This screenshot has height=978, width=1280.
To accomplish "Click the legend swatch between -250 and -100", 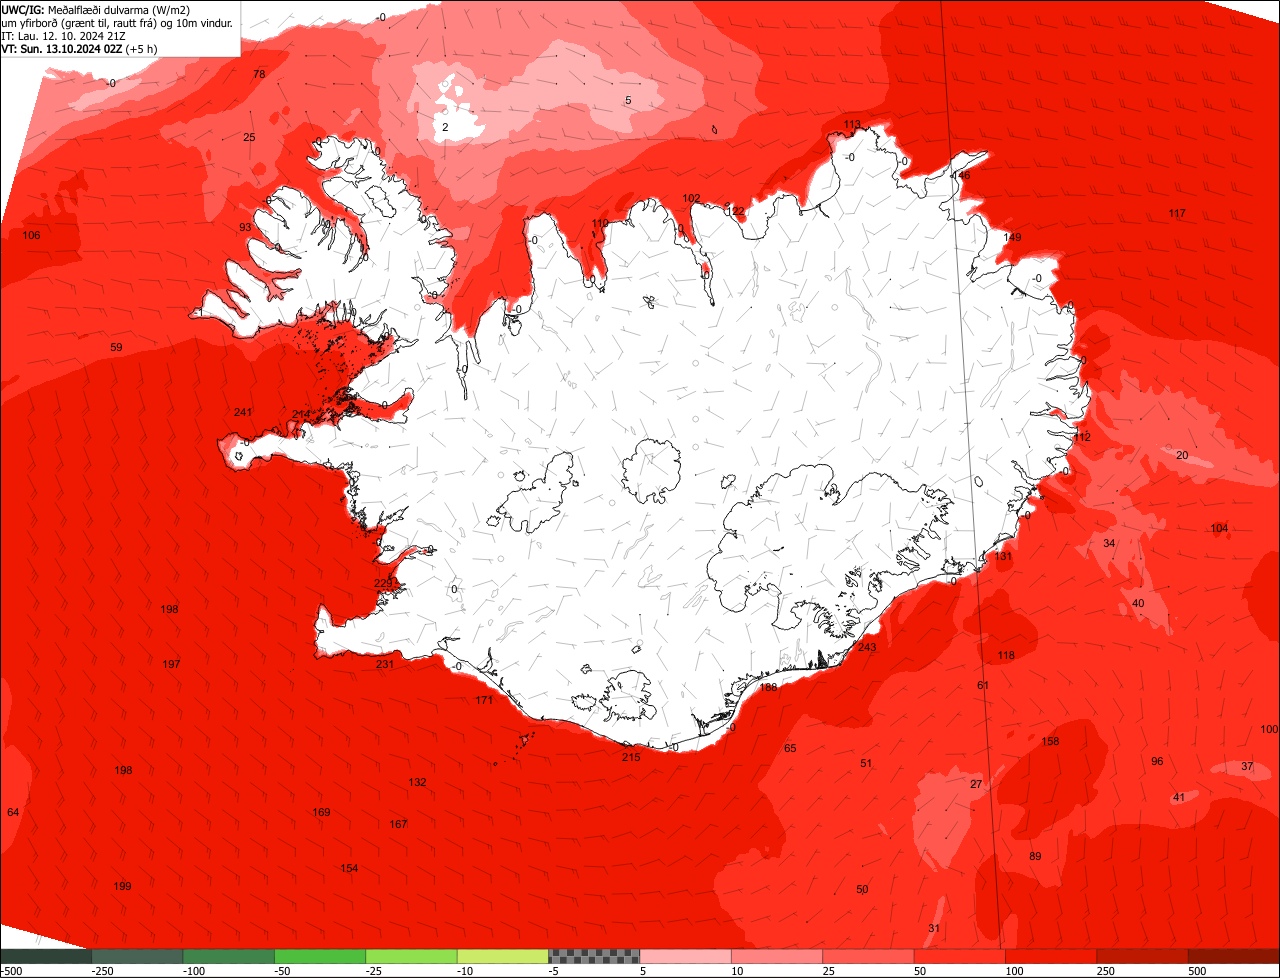I will pos(138,956).
